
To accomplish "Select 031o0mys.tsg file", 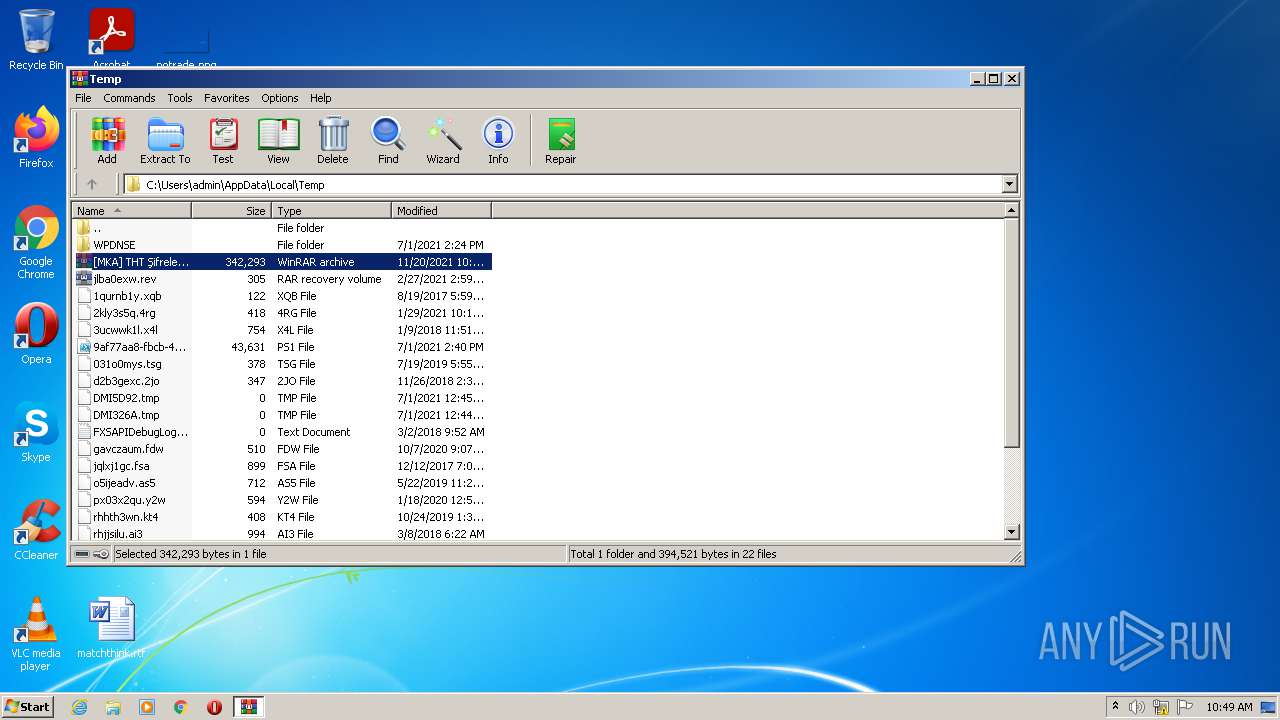I will (282, 364).
